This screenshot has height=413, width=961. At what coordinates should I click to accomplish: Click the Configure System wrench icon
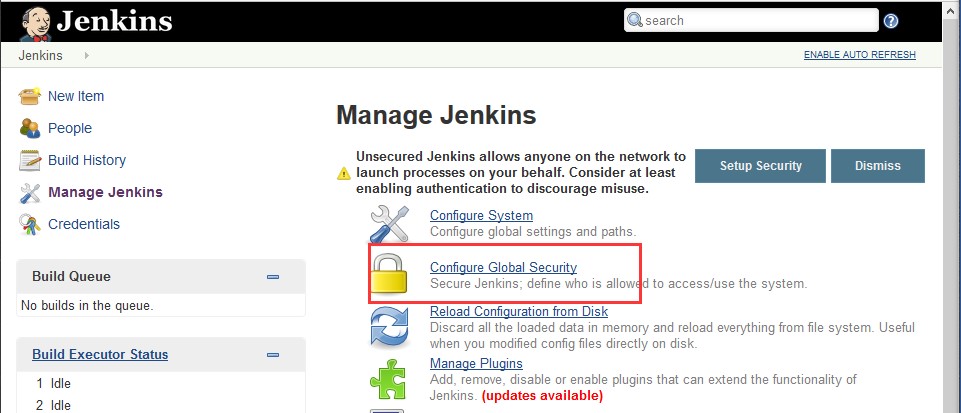point(390,224)
